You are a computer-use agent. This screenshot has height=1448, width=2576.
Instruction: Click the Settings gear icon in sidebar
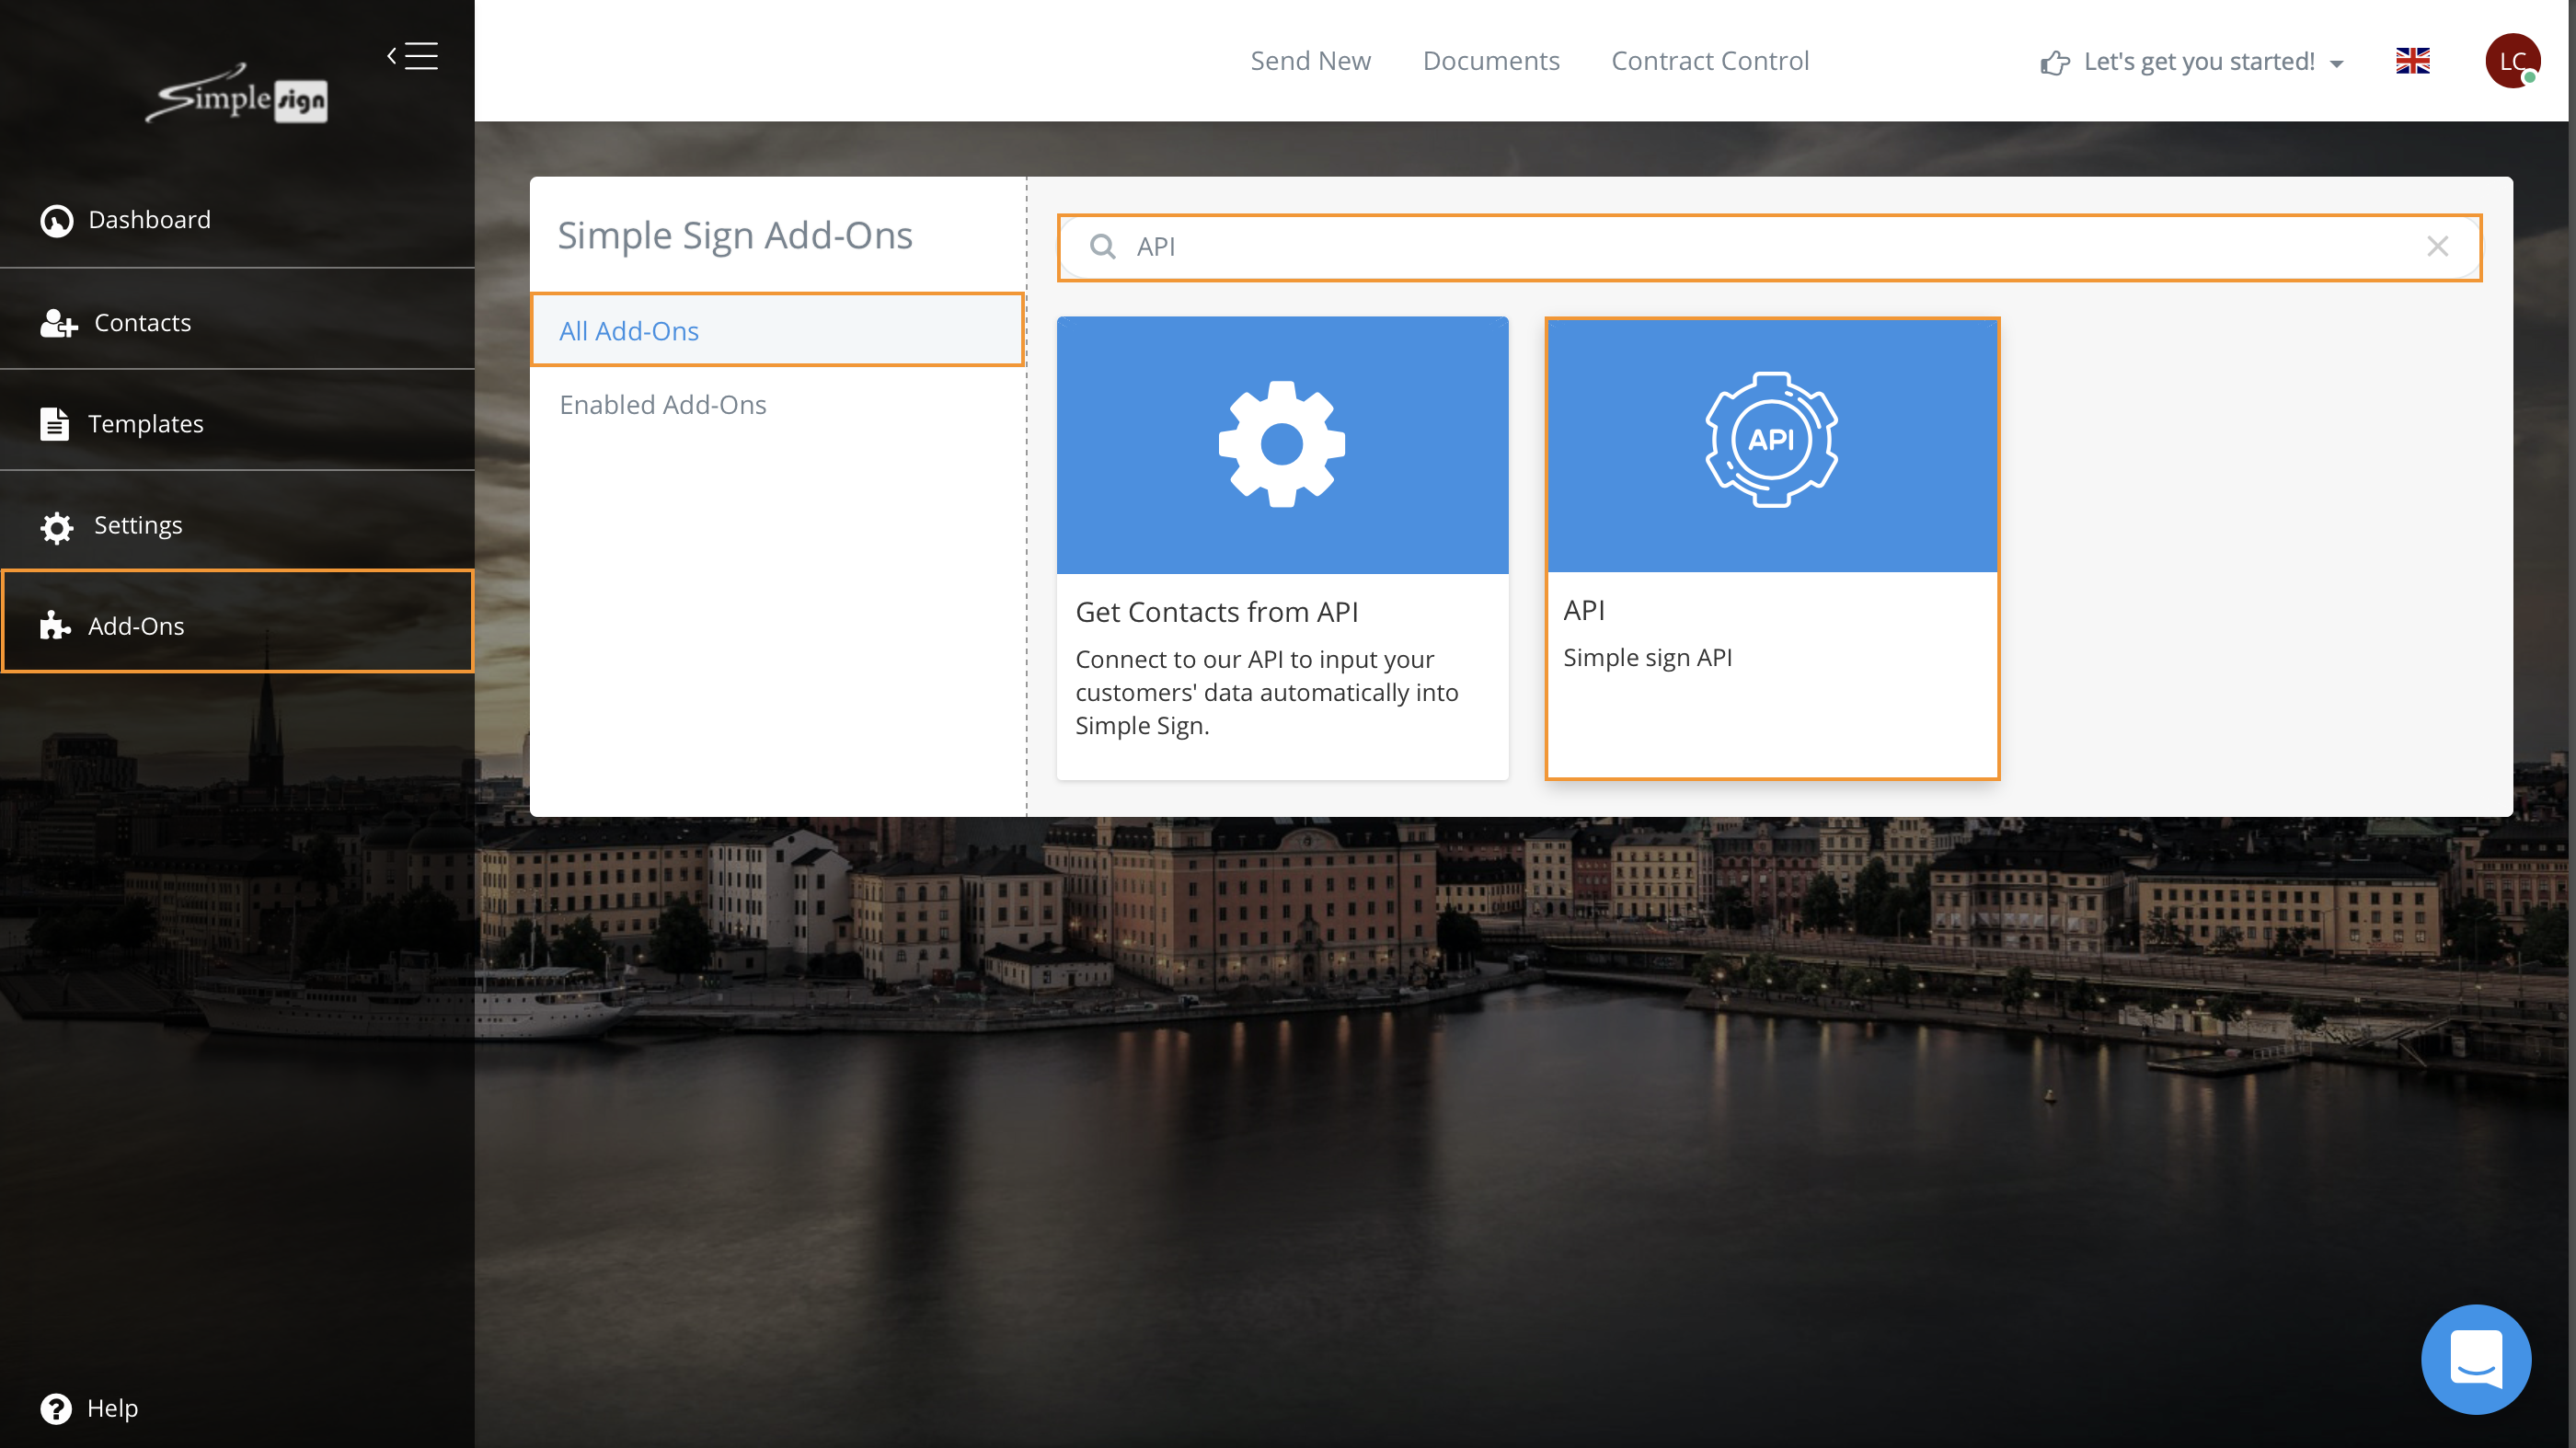click(x=57, y=527)
